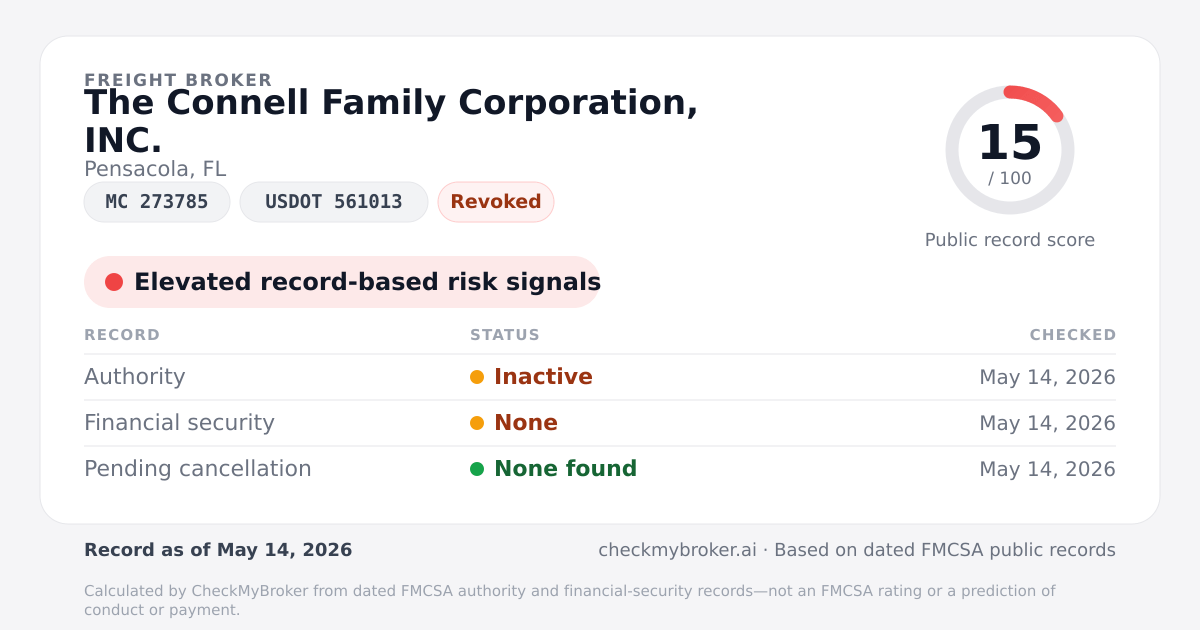Click The Connell Family Corporation company title

[391, 121]
